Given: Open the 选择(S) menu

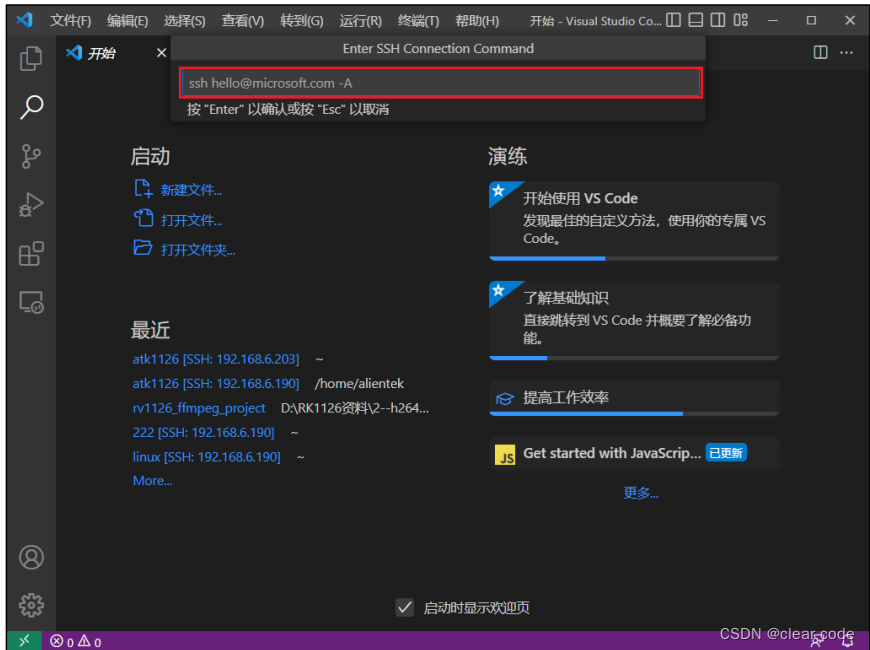Looking at the screenshot, I should point(184,21).
